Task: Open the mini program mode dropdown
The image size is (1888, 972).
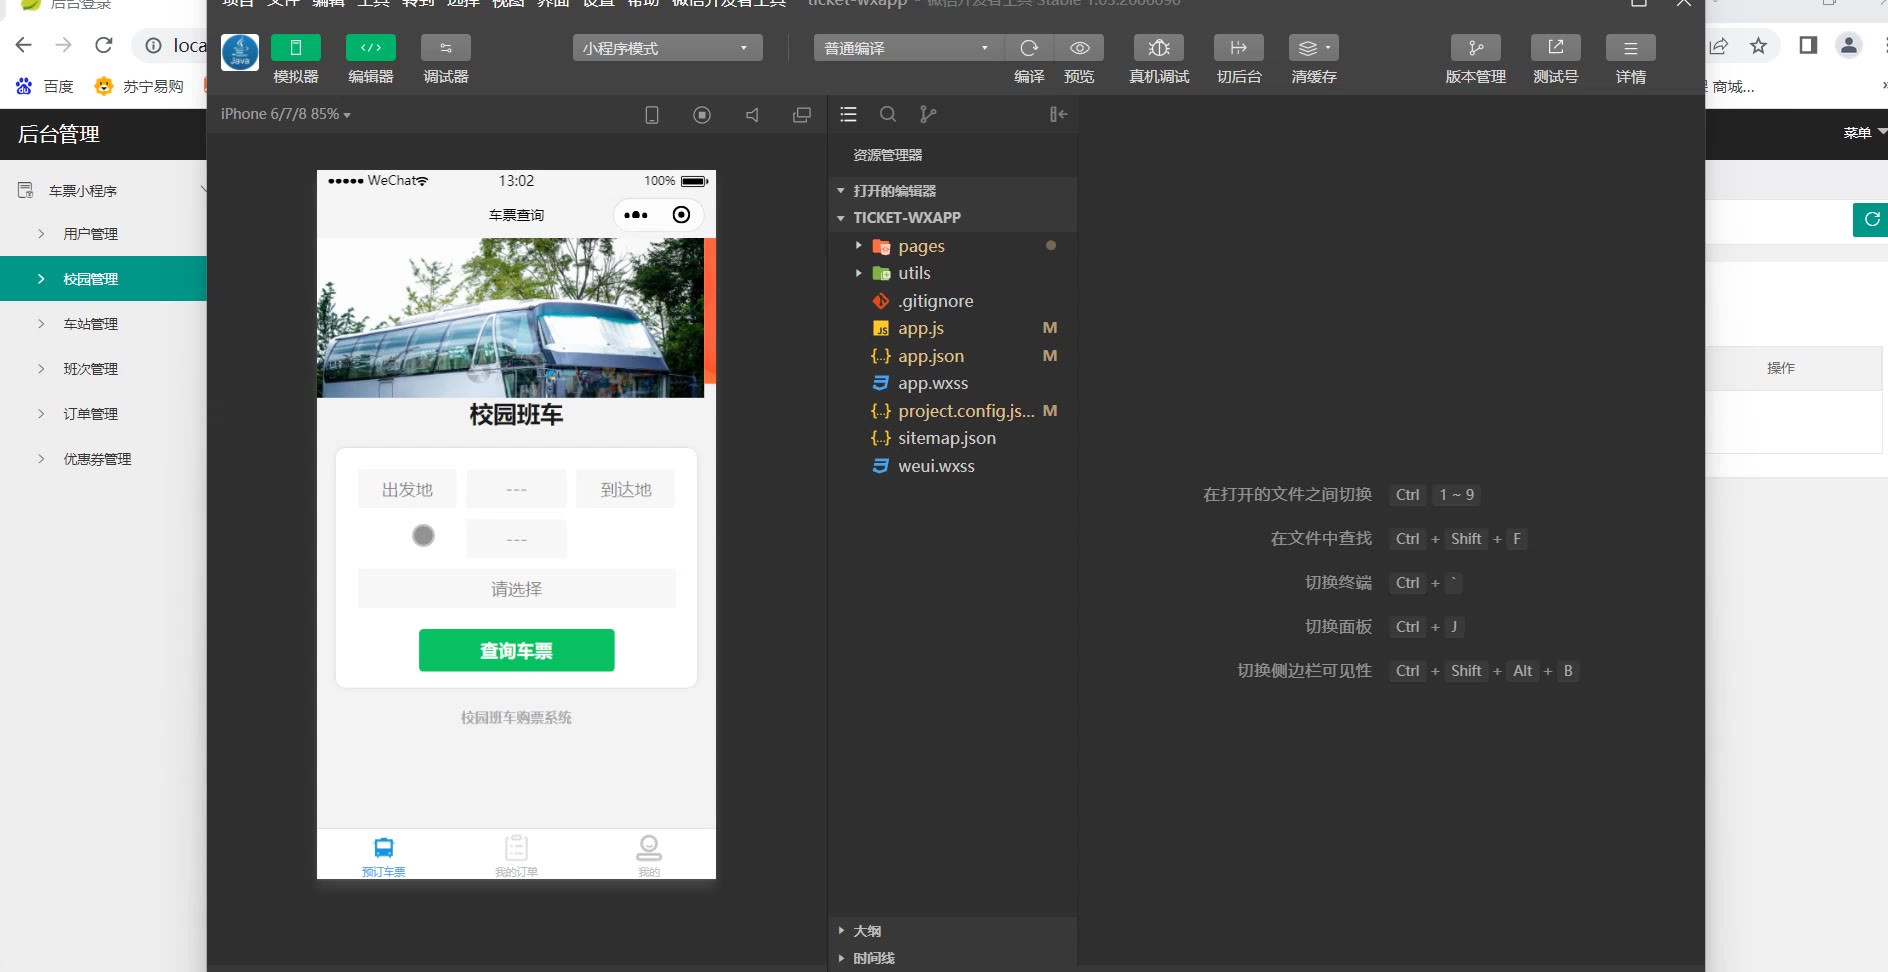Action: click(x=667, y=48)
